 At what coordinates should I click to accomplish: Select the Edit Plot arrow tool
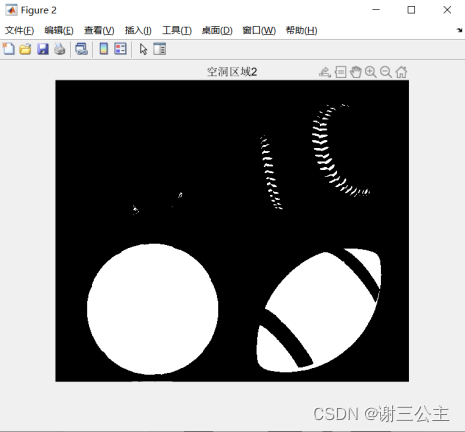143,49
